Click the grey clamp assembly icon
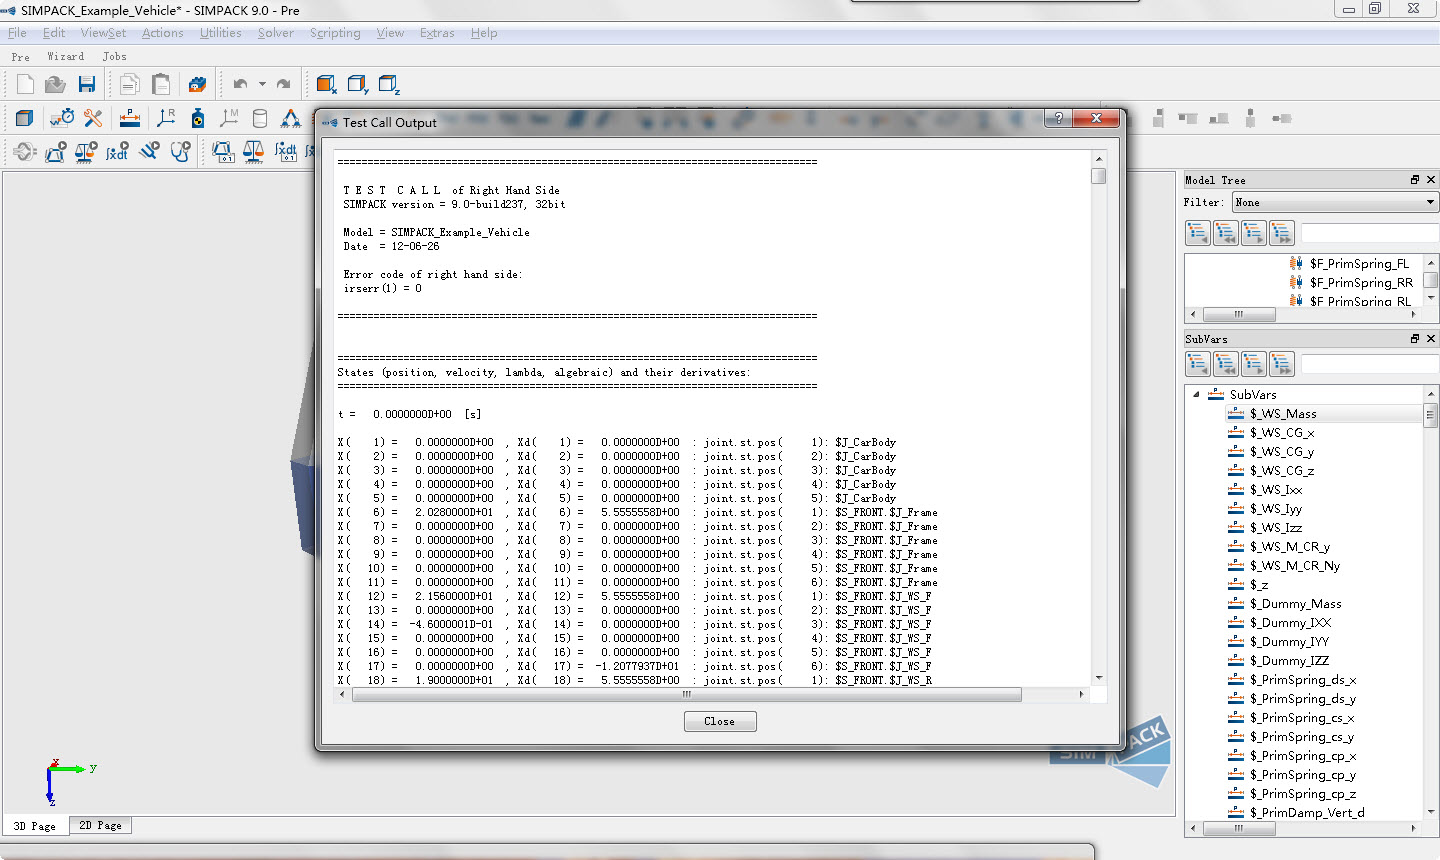The width and height of the screenshot is (1440, 860). pyautogui.click(x=25, y=152)
